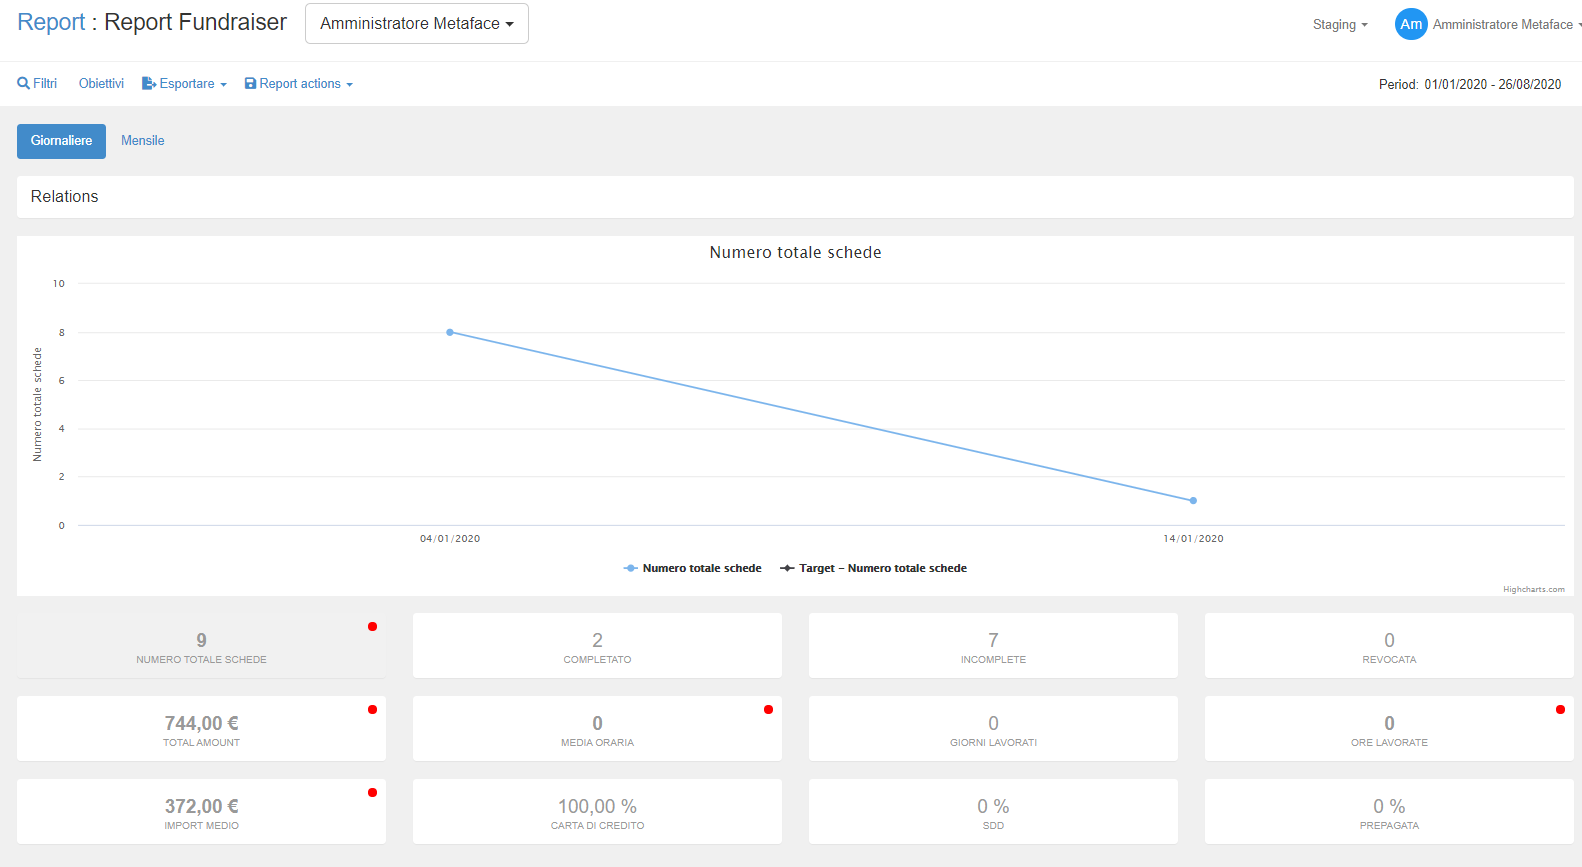Click red dot on Total Amount card
Image resolution: width=1582 pixels, height=867 pixels.
[372, 710]
